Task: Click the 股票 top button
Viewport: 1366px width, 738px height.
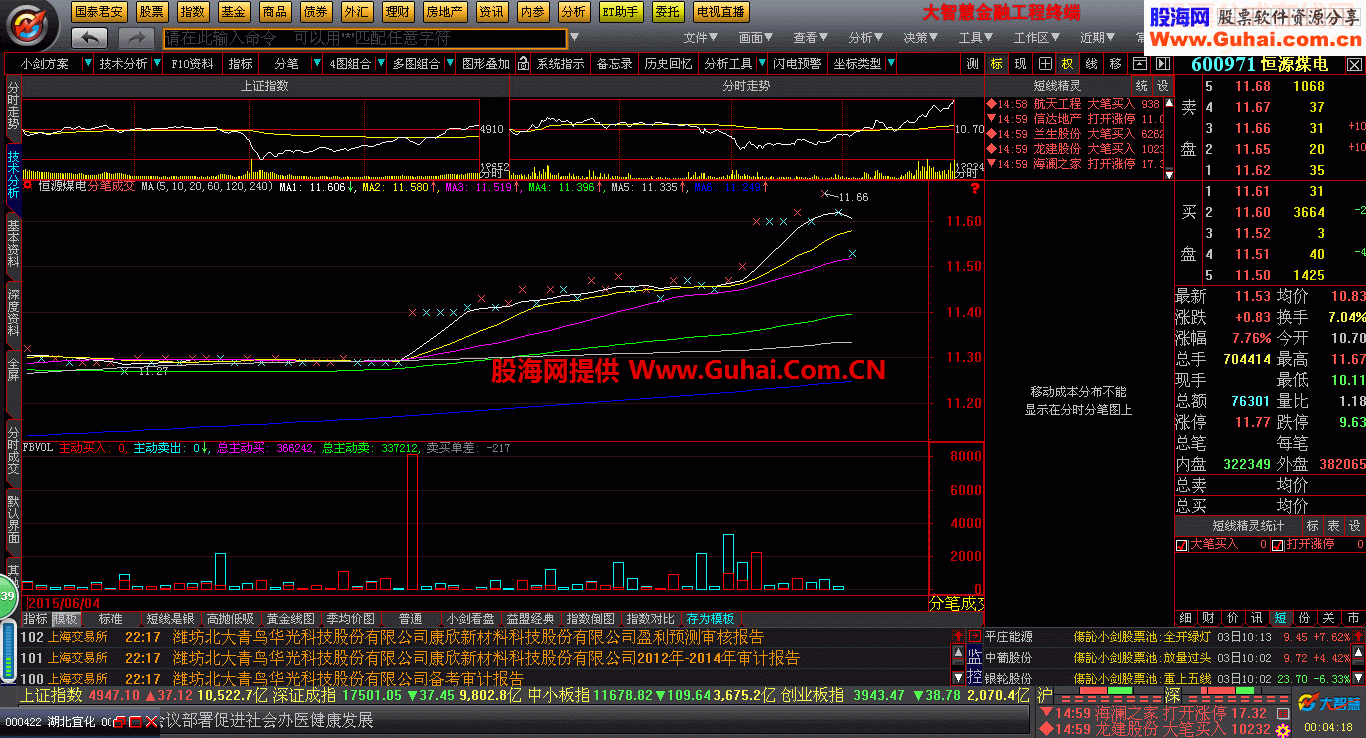Action: click(152, 12)
